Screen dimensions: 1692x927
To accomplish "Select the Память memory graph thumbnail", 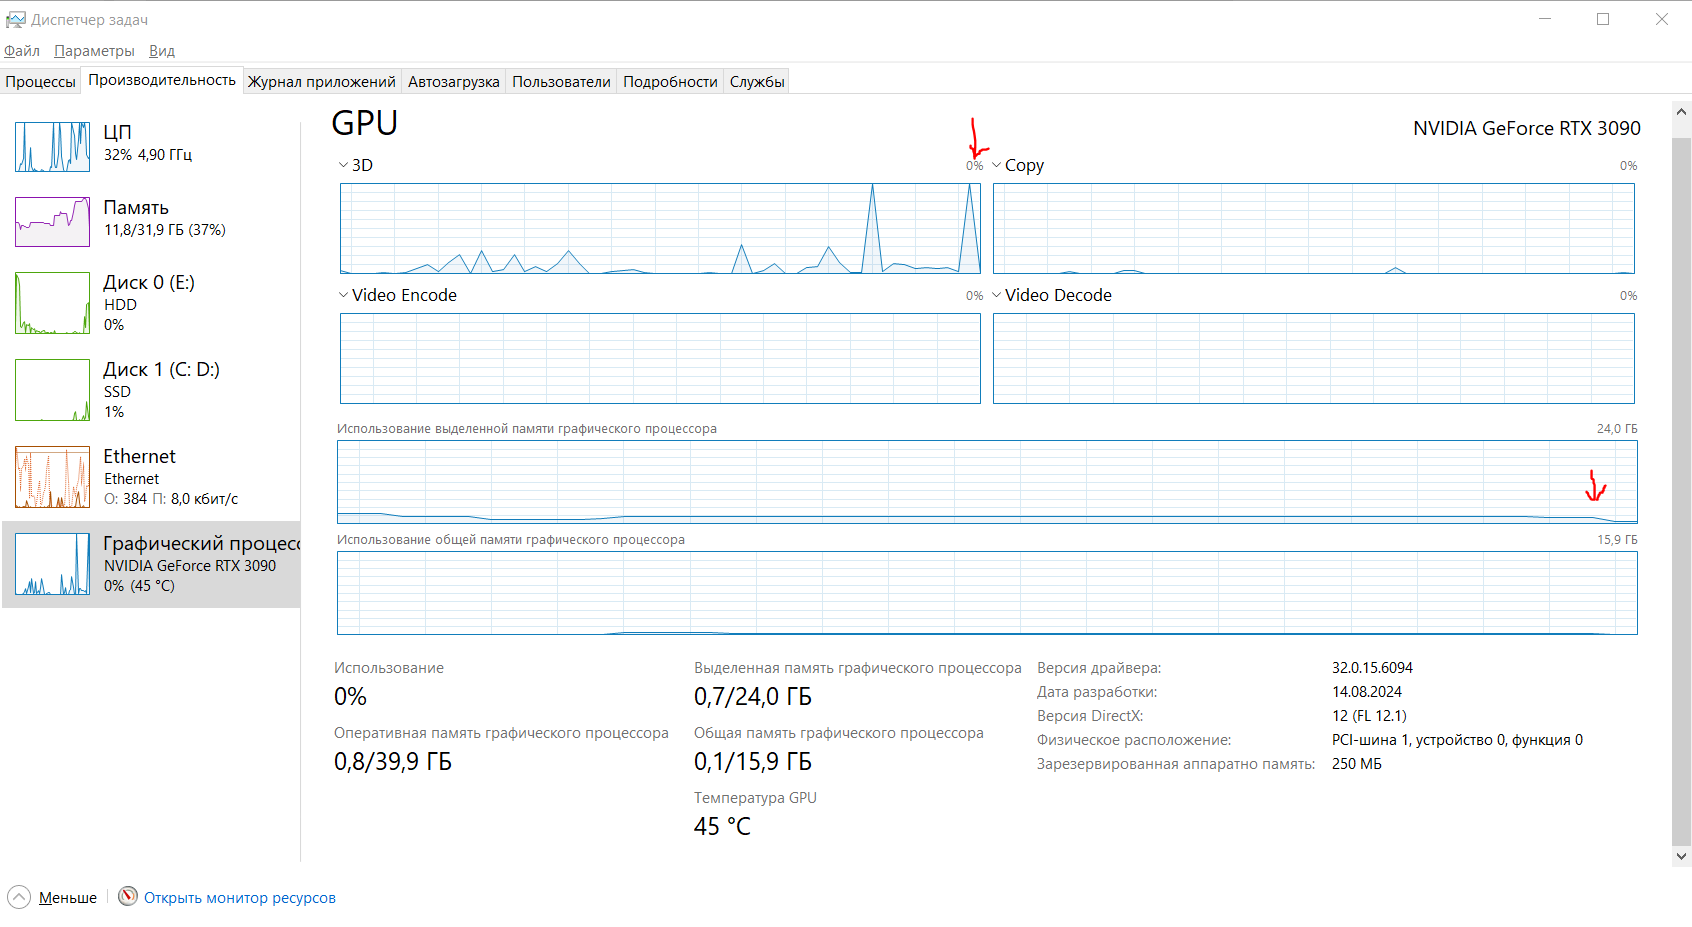I will pyautogui.click(x=52, y=222).
